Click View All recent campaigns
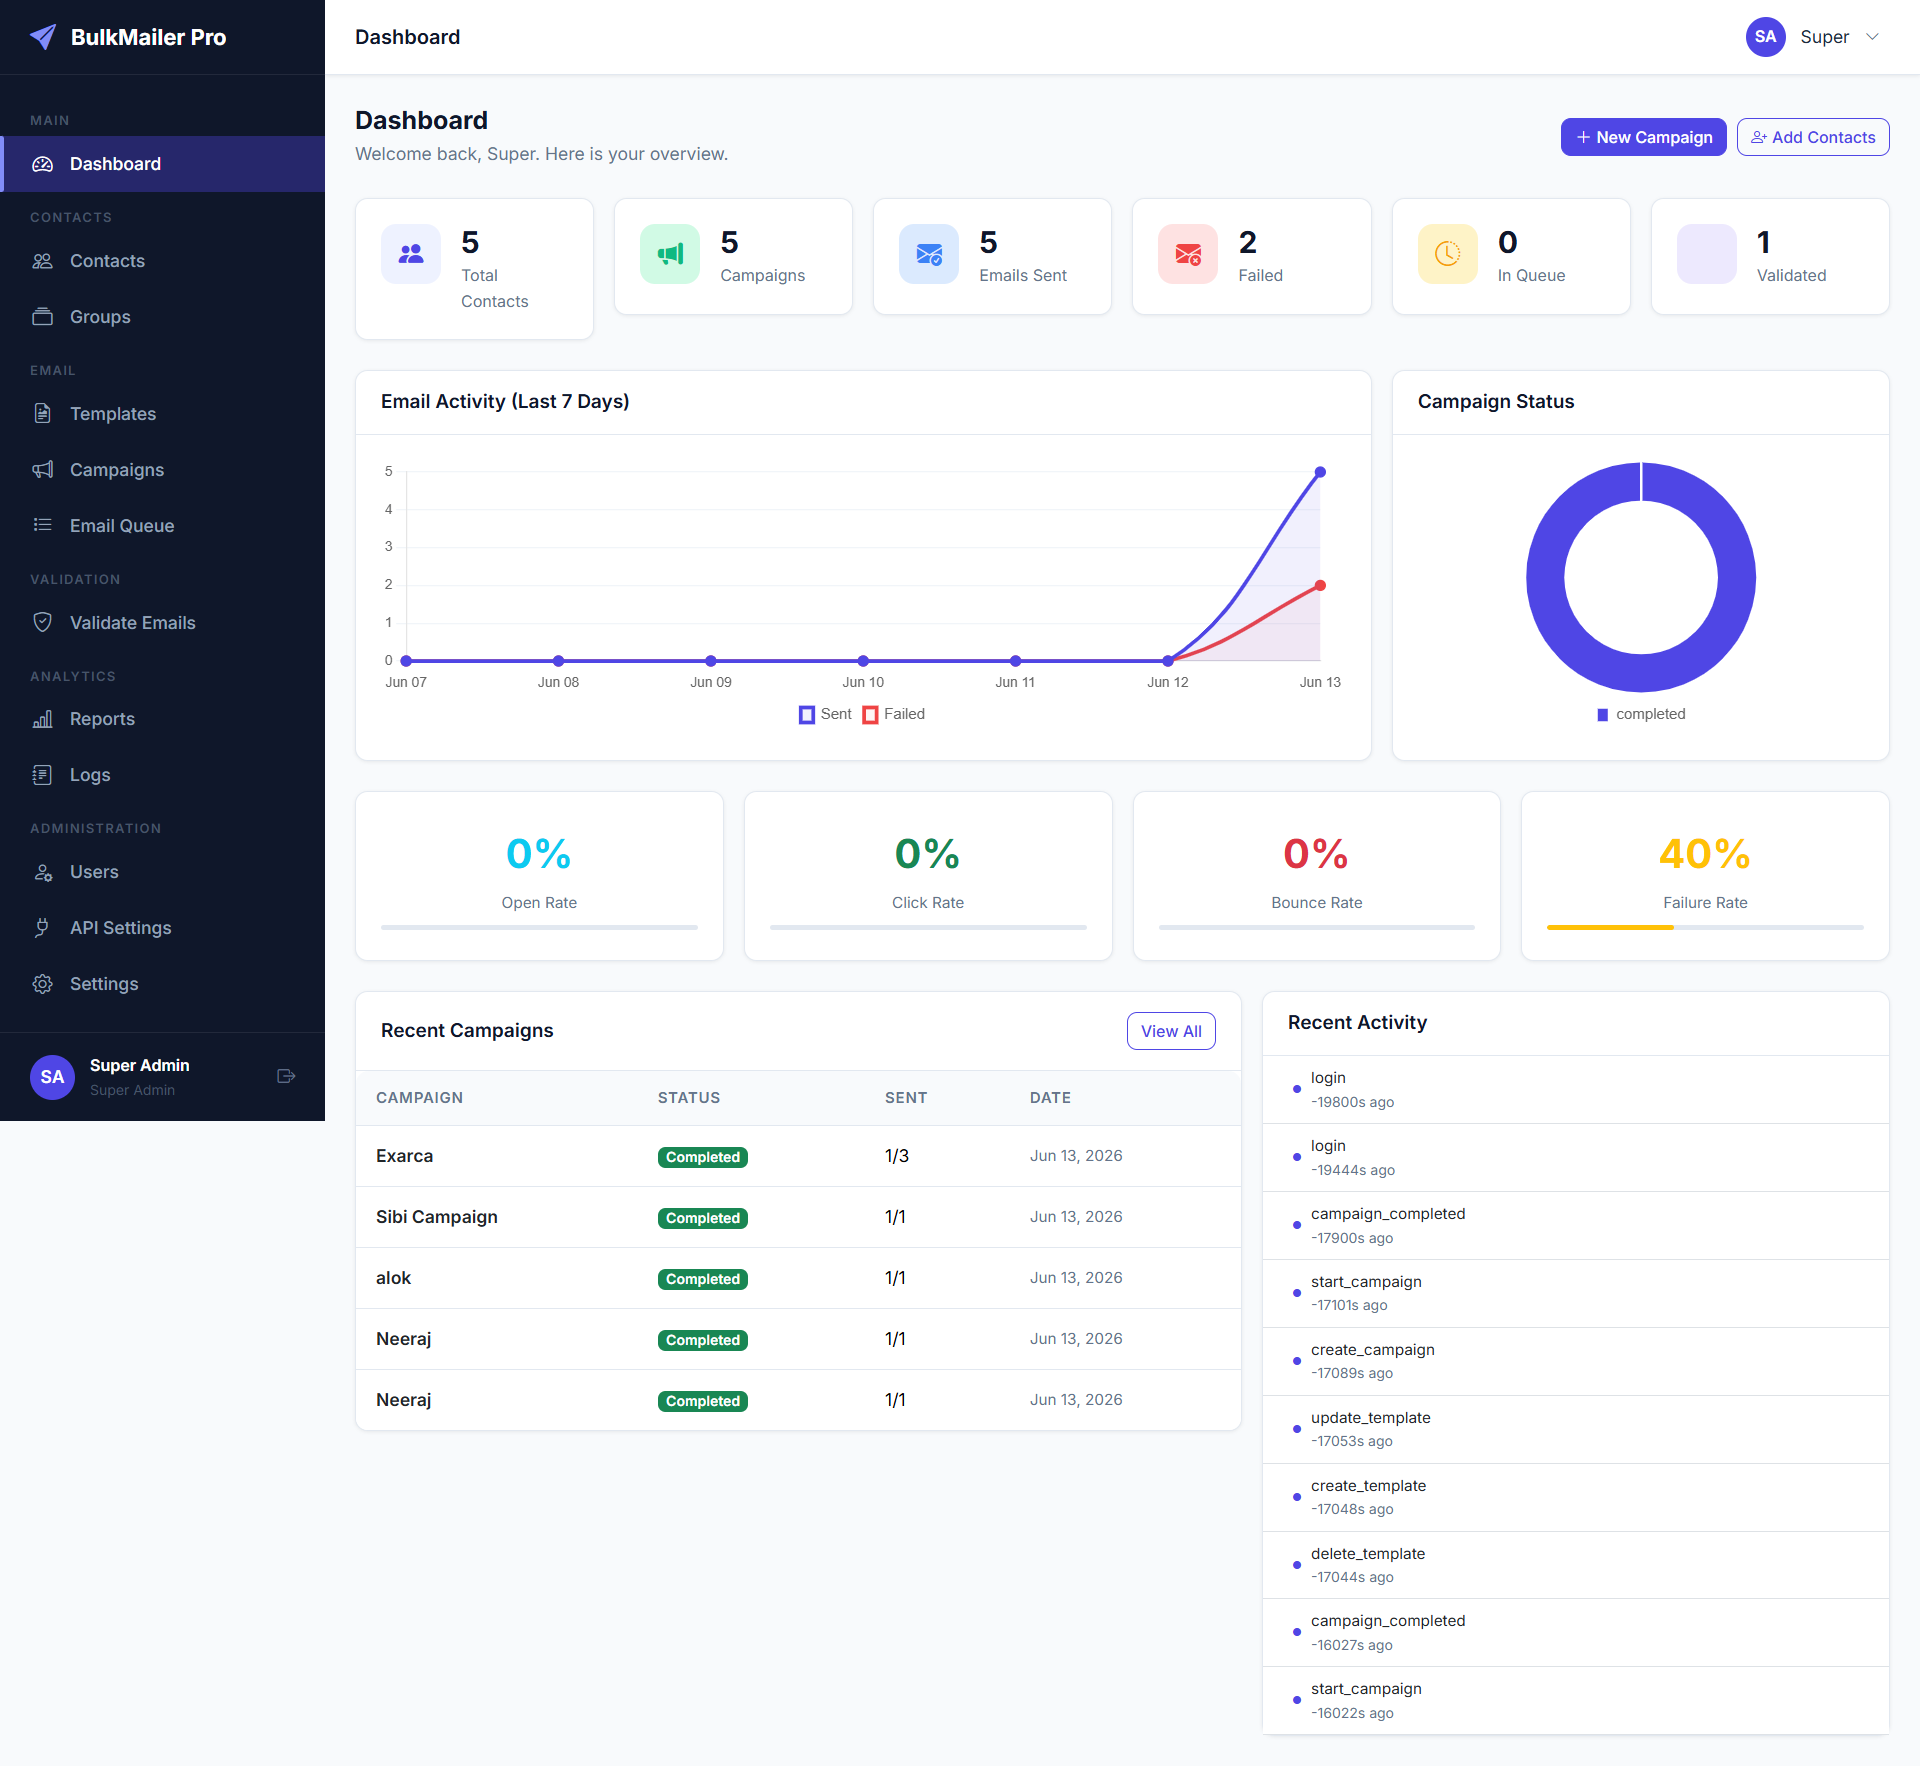 click(x=1171, y=1031)
